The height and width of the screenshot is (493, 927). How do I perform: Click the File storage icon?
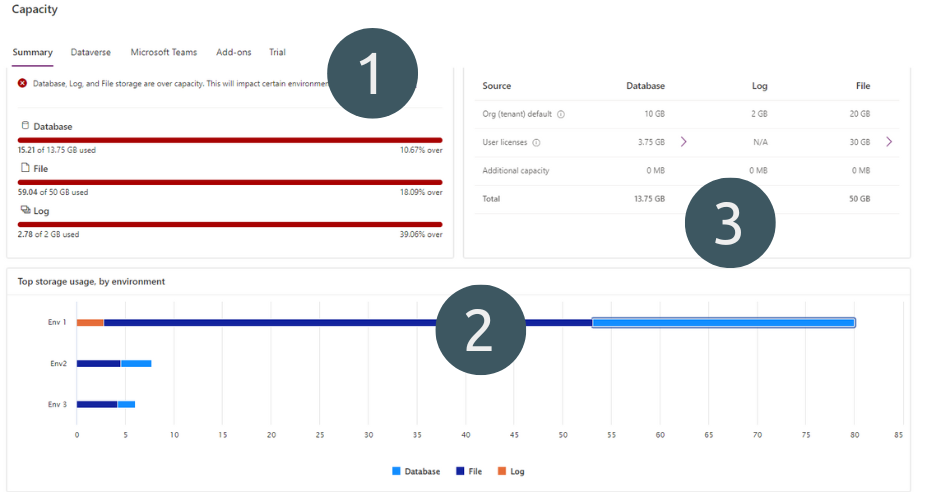25,168
